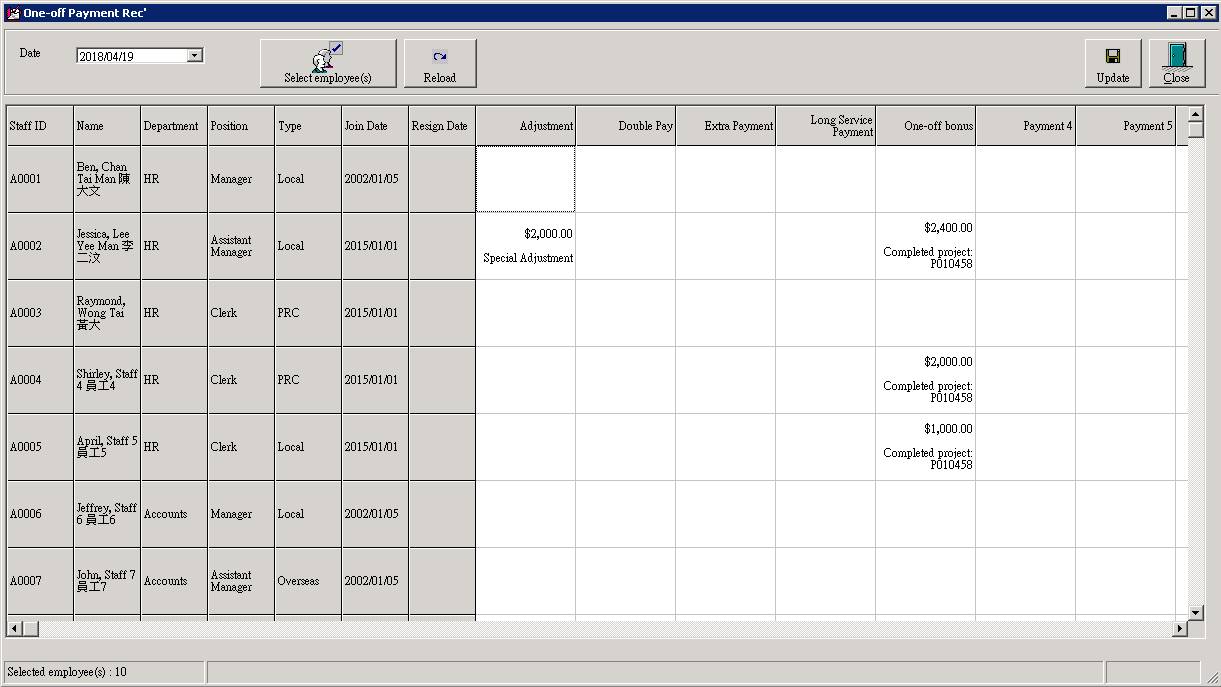Click status bar Selected employee(s) : 10
Viewport: 1221px width, 687px height.
tap(104, 672)
